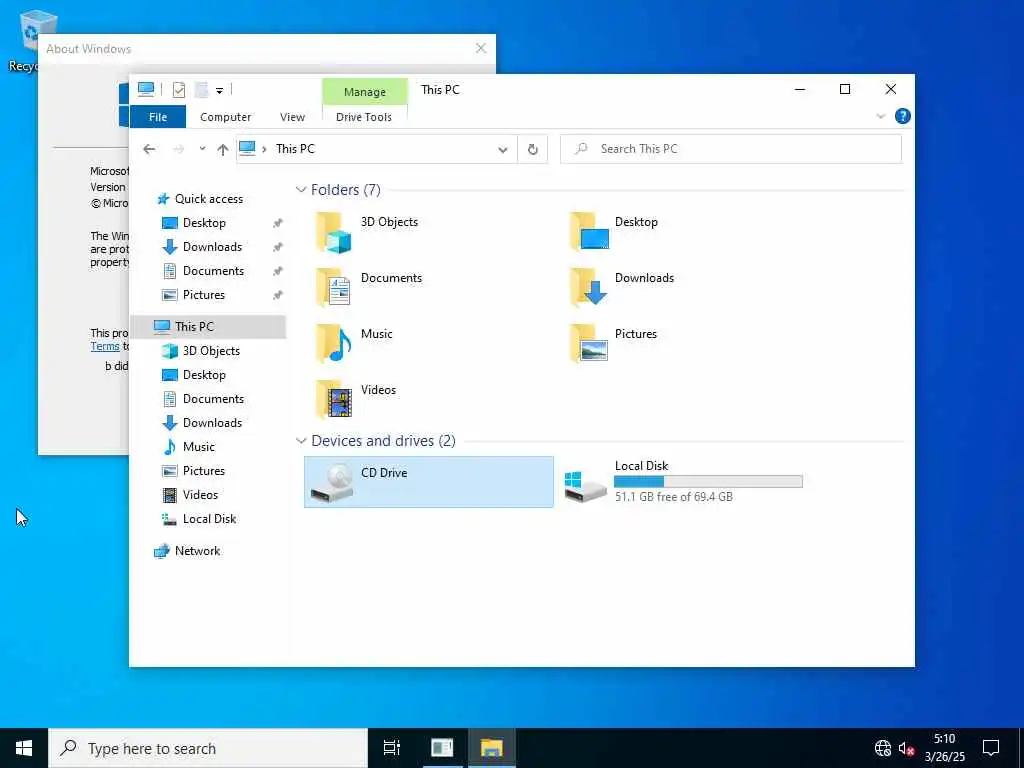The width and height of the screenshot is (1024, 768).
Task: Expand the ribbon with chevron
Action: point(880,116)
